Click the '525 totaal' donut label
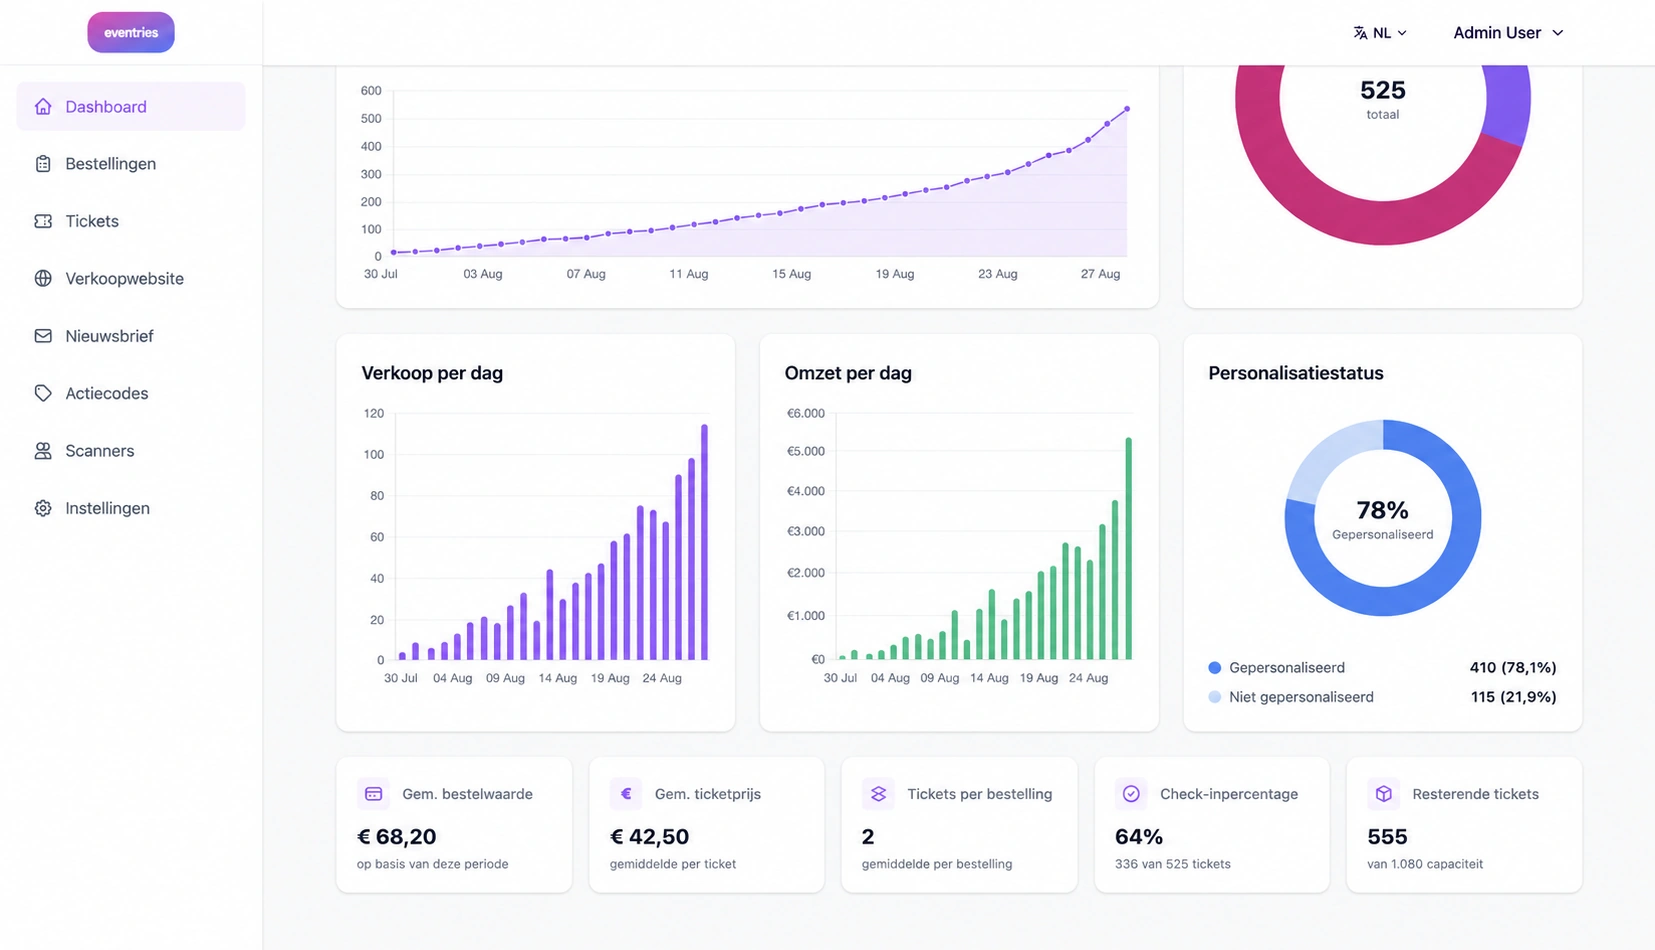 (1383, 99)
